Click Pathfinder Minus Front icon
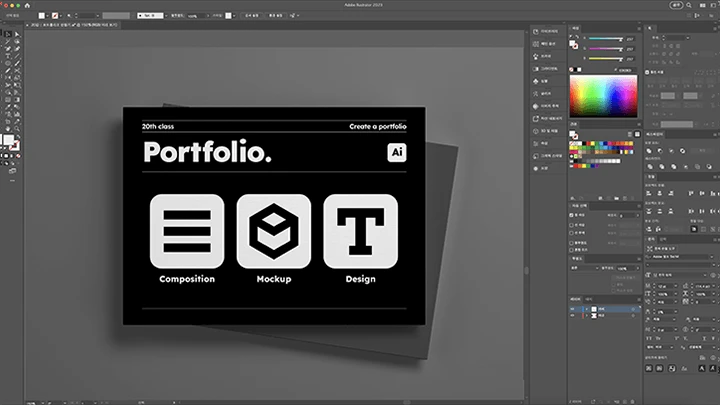720x405 pixels. point(660,151)
